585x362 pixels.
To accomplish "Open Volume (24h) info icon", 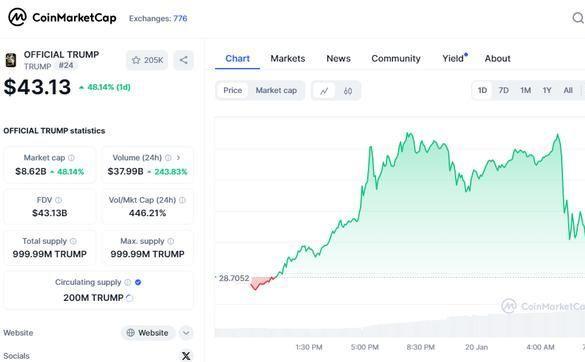I will tap(168, 158).
